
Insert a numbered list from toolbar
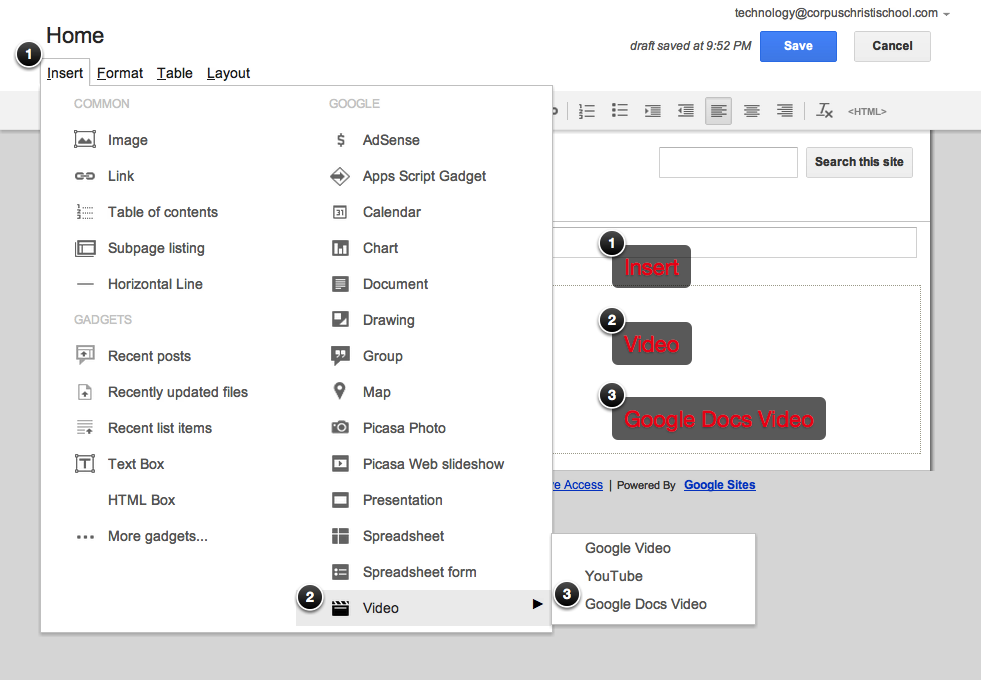tap(587, 111)
